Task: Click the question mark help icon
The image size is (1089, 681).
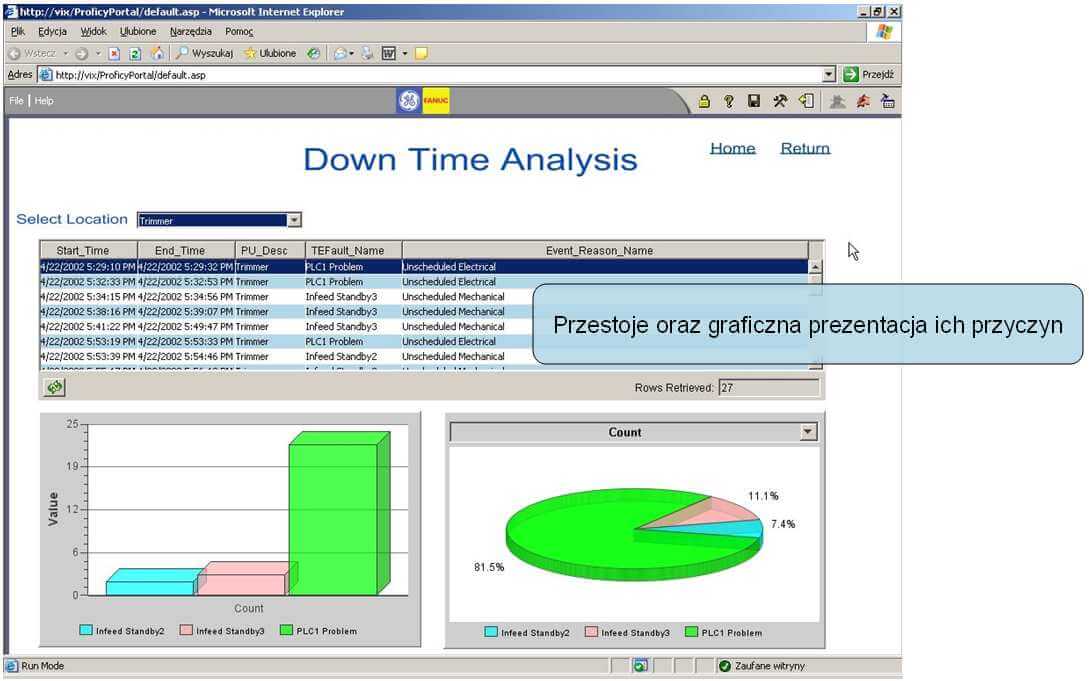Action: coord(729,101)
